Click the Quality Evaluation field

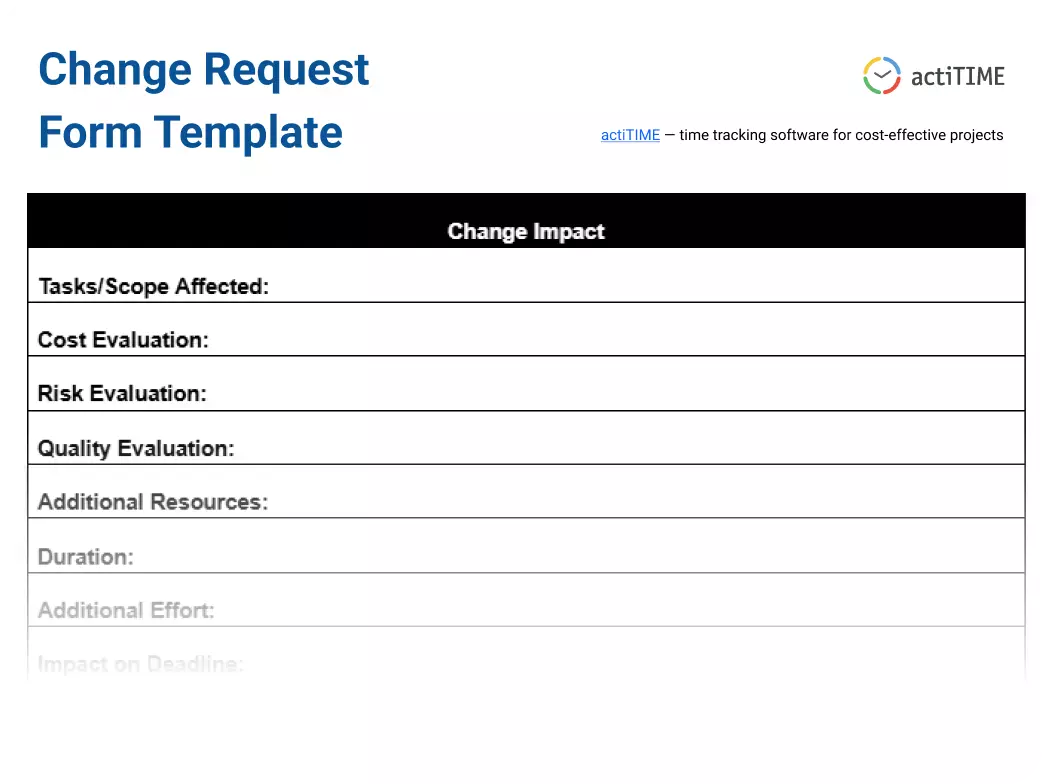click(x=136, y=448)
